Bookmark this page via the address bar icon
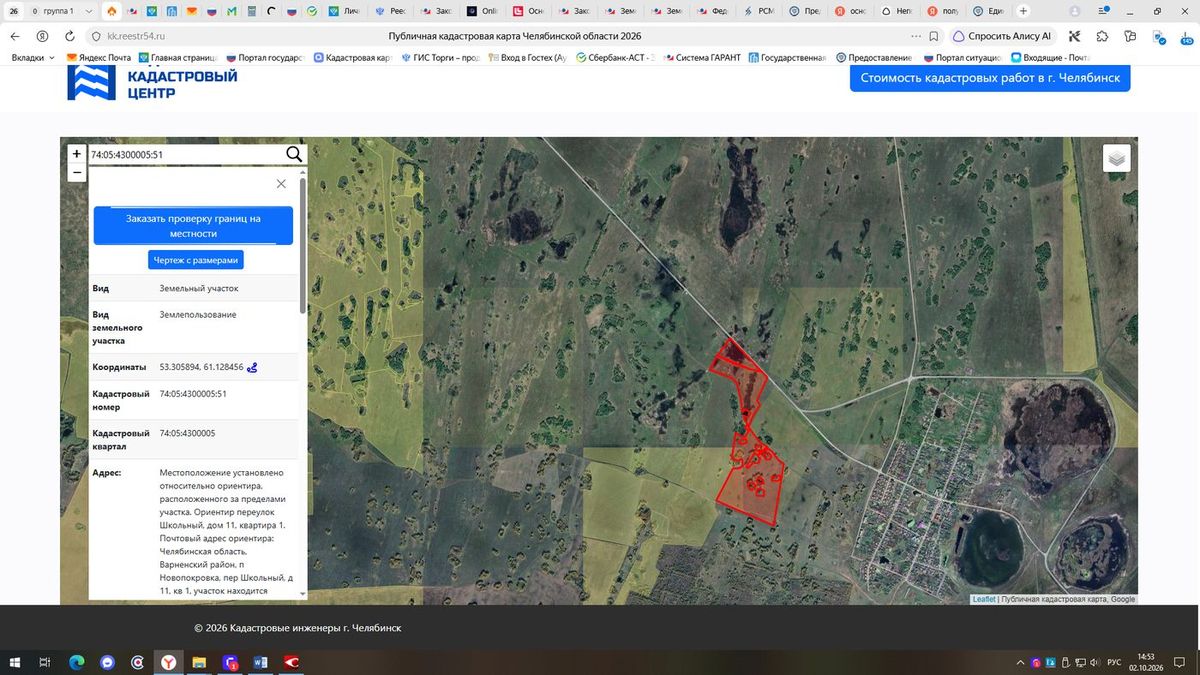Screen dimensions: 1200x675 pos(934,36)
